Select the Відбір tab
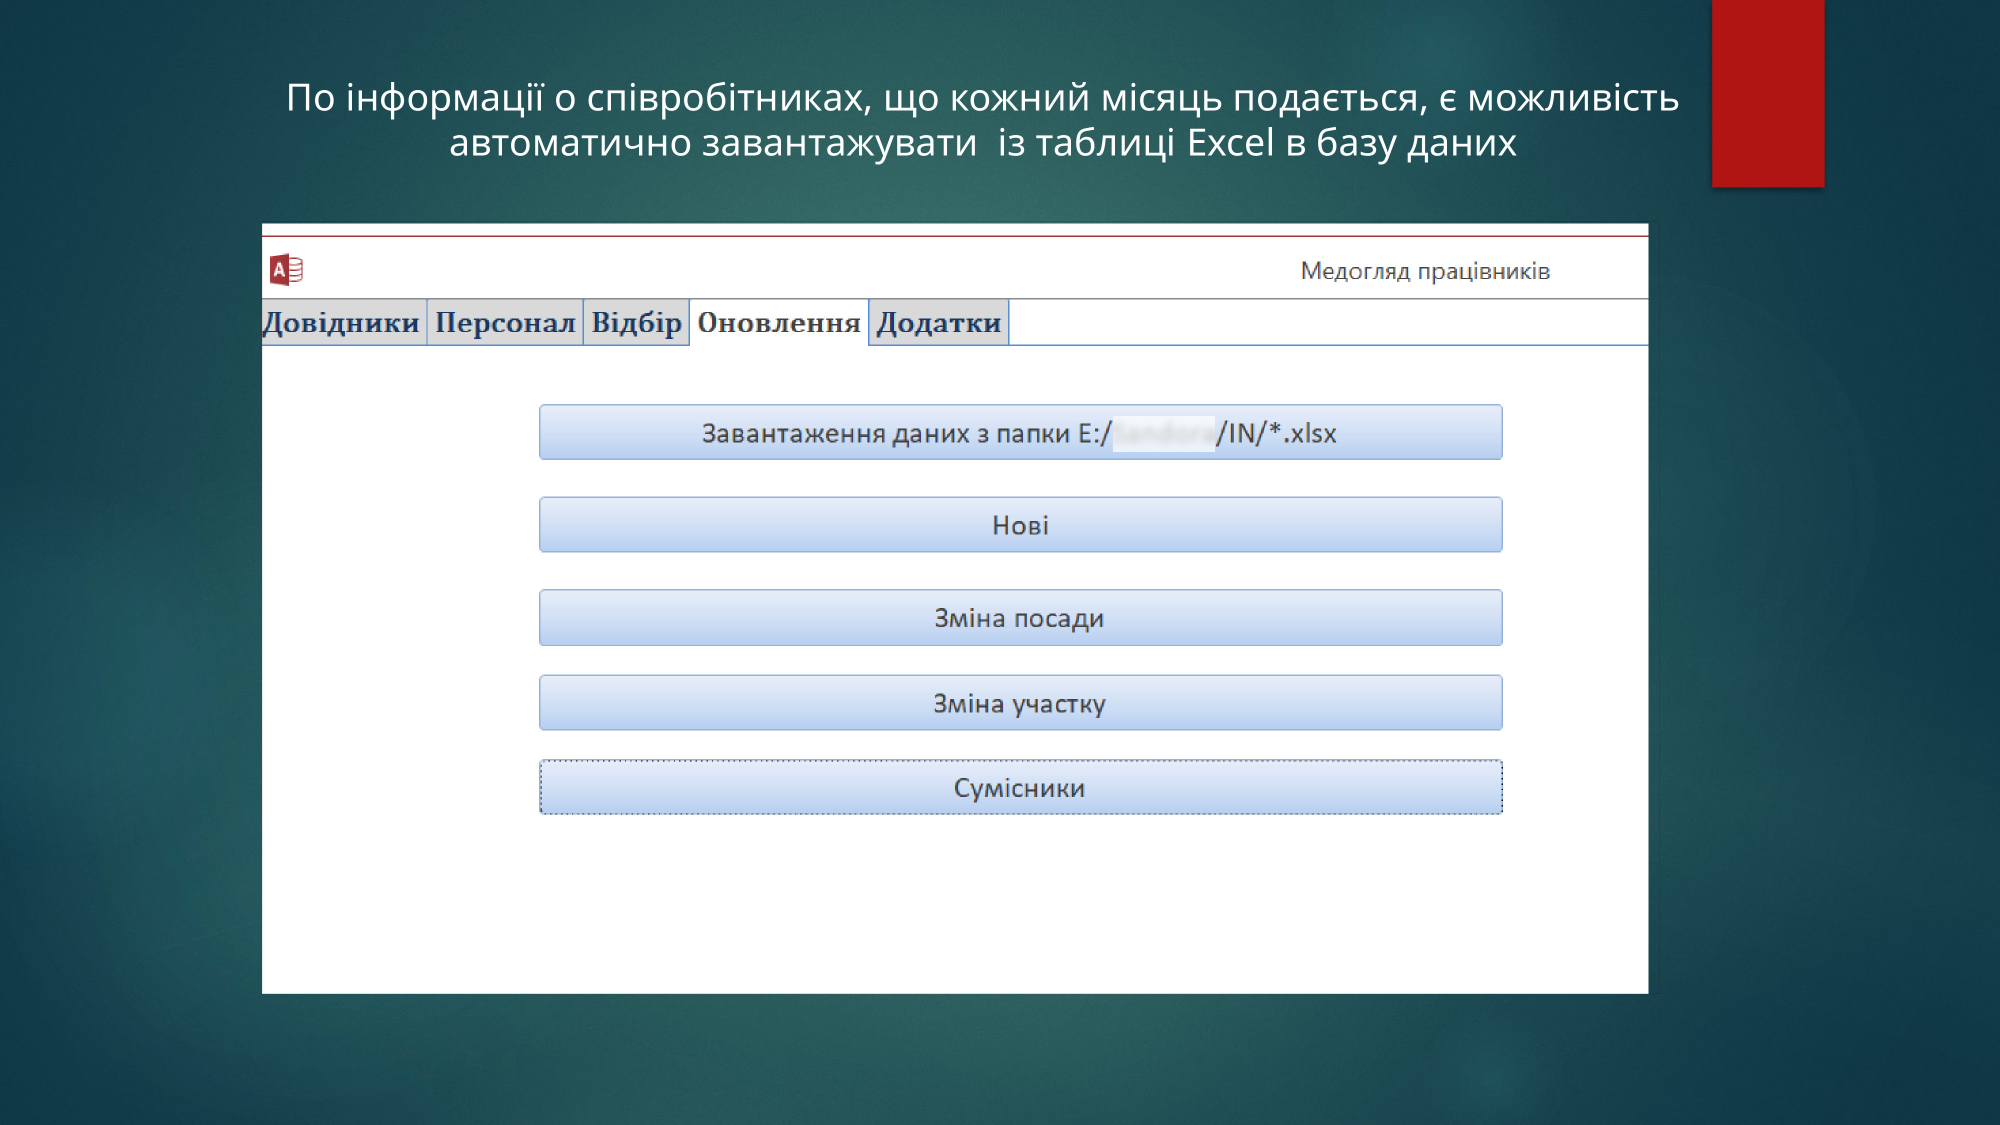This screenshot has height=1125, width=2000. click(636, 322)
